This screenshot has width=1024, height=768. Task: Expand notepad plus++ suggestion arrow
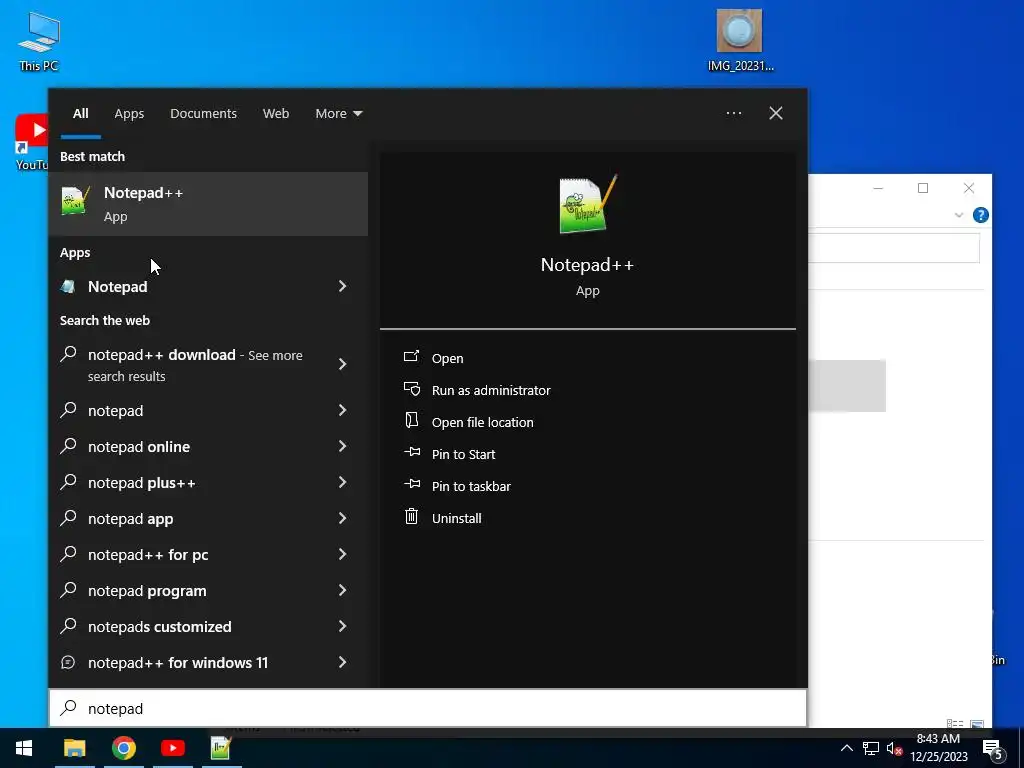click(x=343, y=482)
